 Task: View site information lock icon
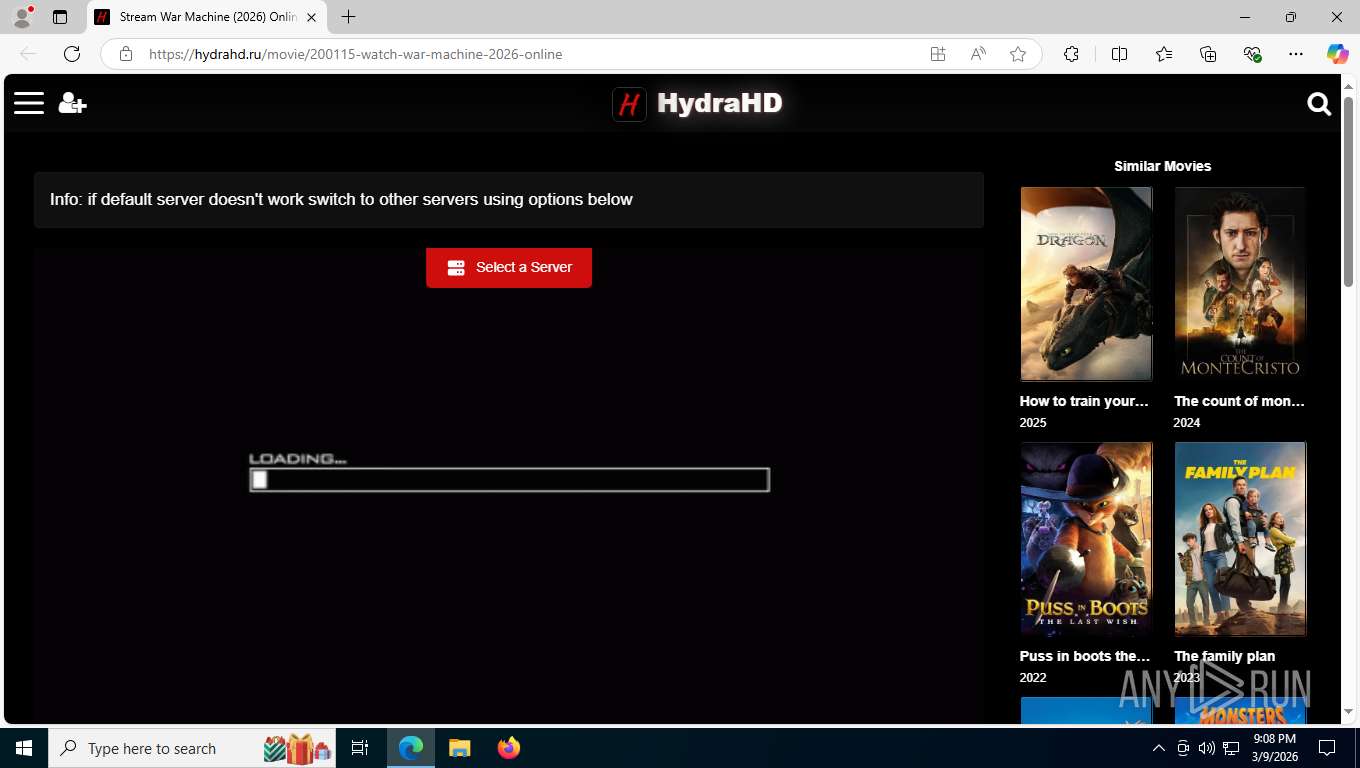click(x=125, y=54)
